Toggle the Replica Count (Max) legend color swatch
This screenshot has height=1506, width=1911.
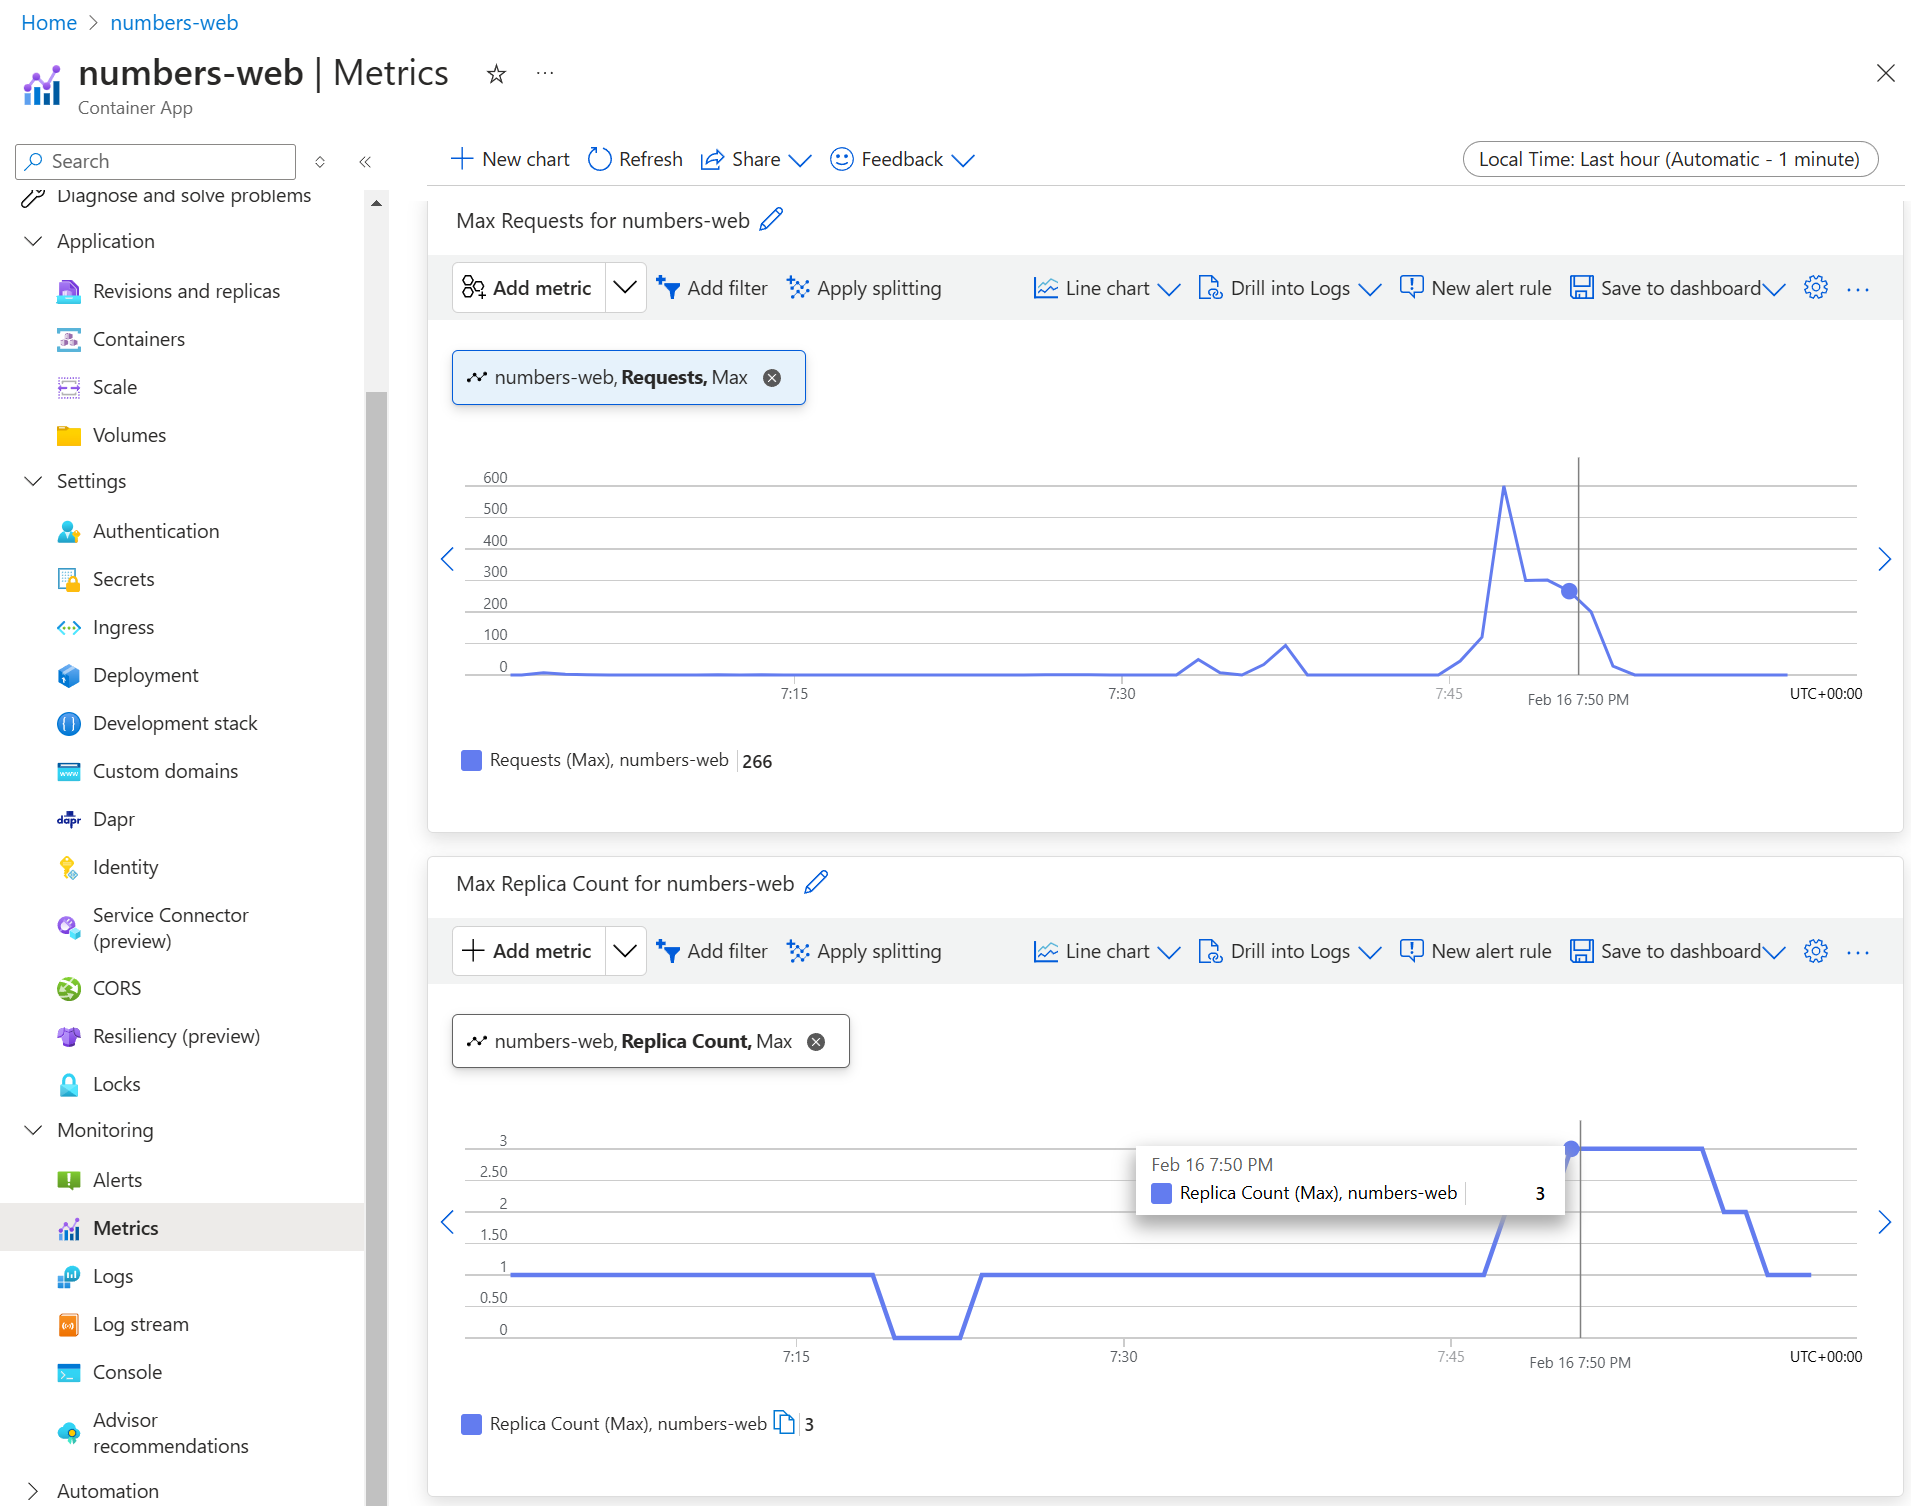[471, 1424]
